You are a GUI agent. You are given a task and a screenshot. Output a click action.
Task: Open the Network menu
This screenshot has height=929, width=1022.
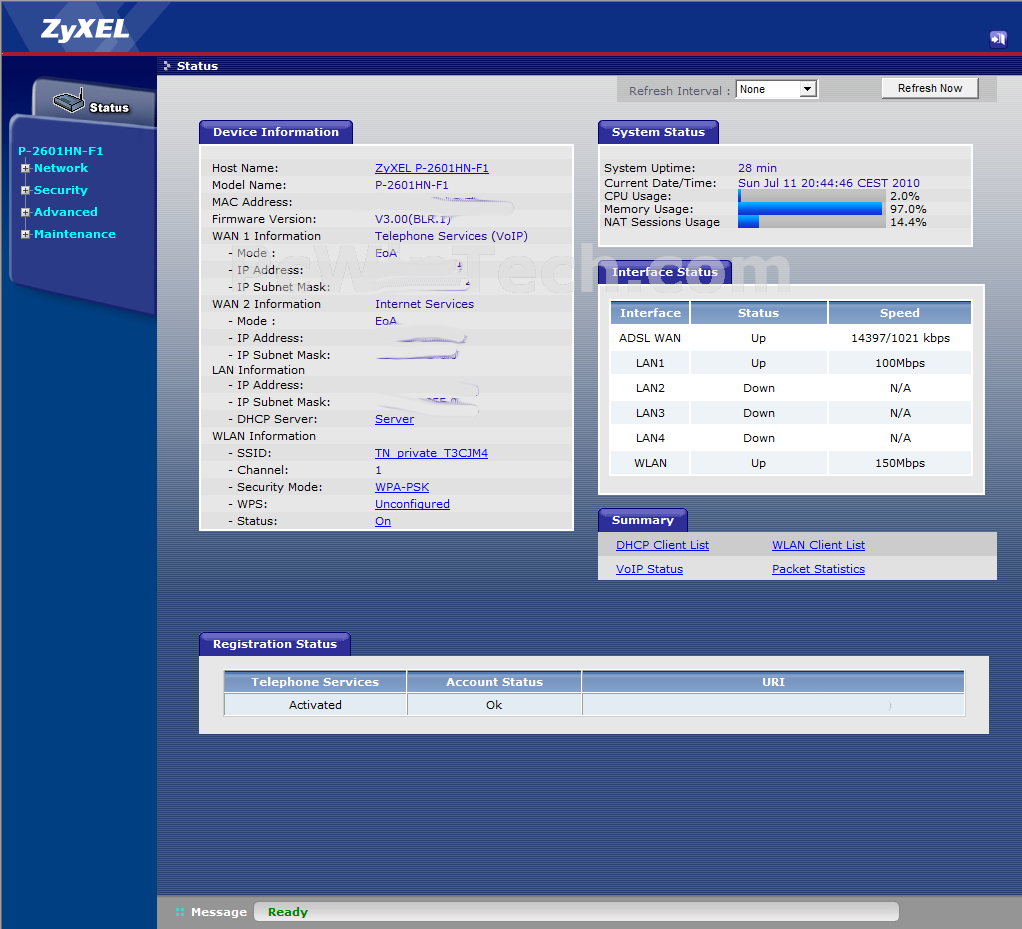[x=61, y=168]
